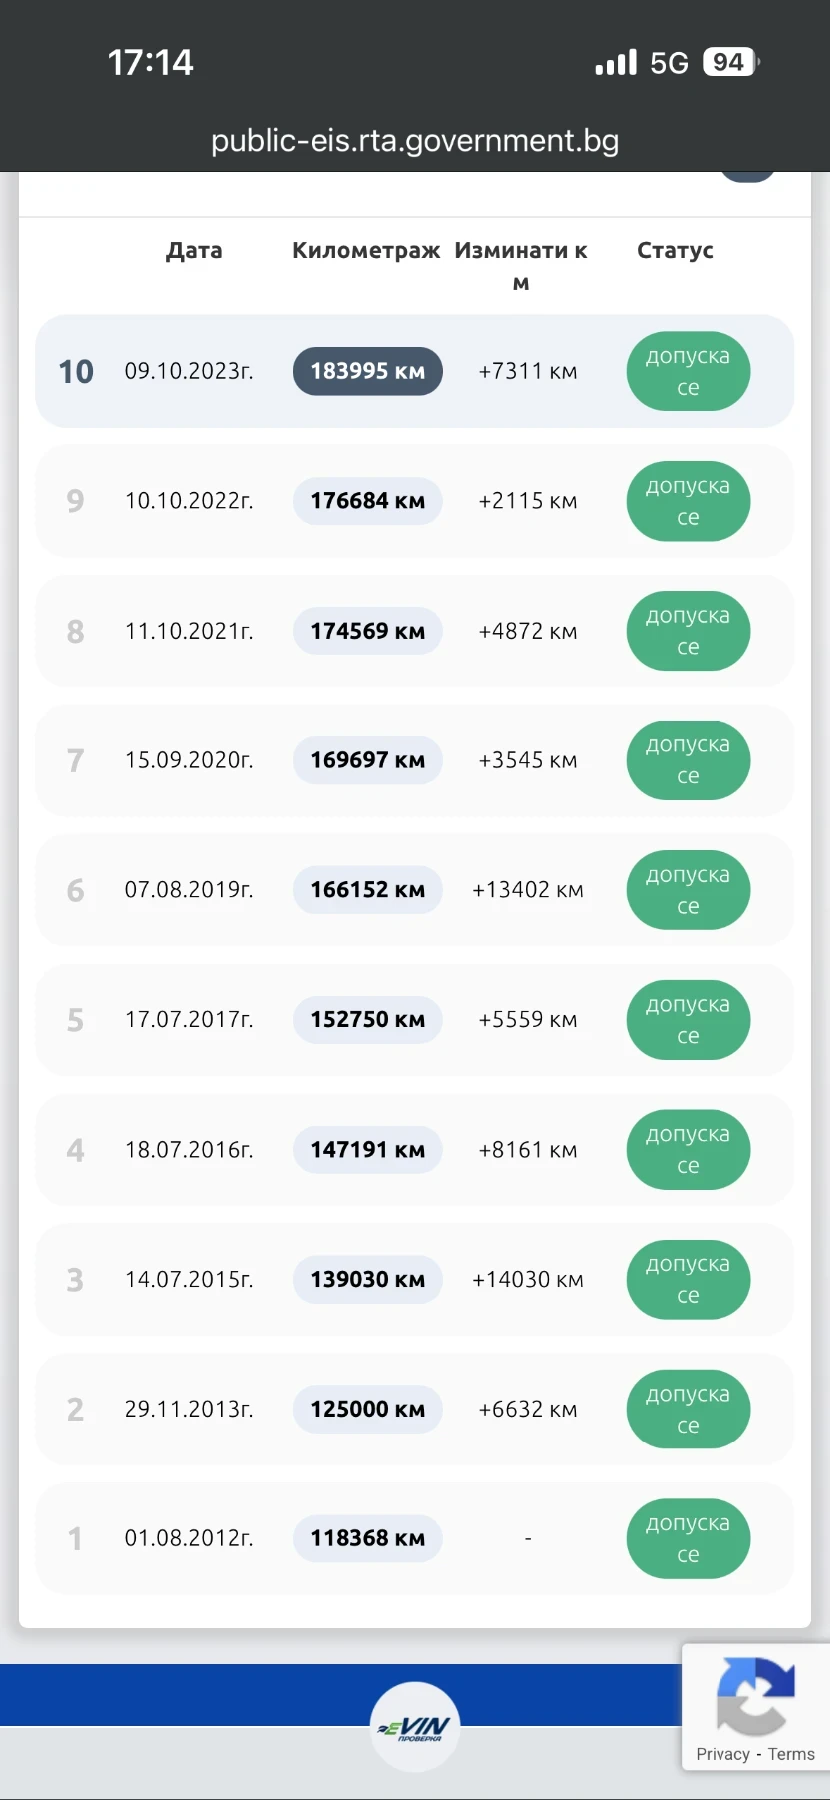Select the 183995 км mileage badge

click(x=367, y=371)
